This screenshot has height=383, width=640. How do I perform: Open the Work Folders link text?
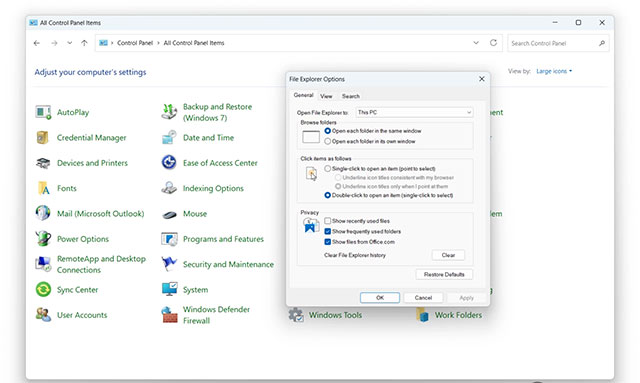(458, 315)
